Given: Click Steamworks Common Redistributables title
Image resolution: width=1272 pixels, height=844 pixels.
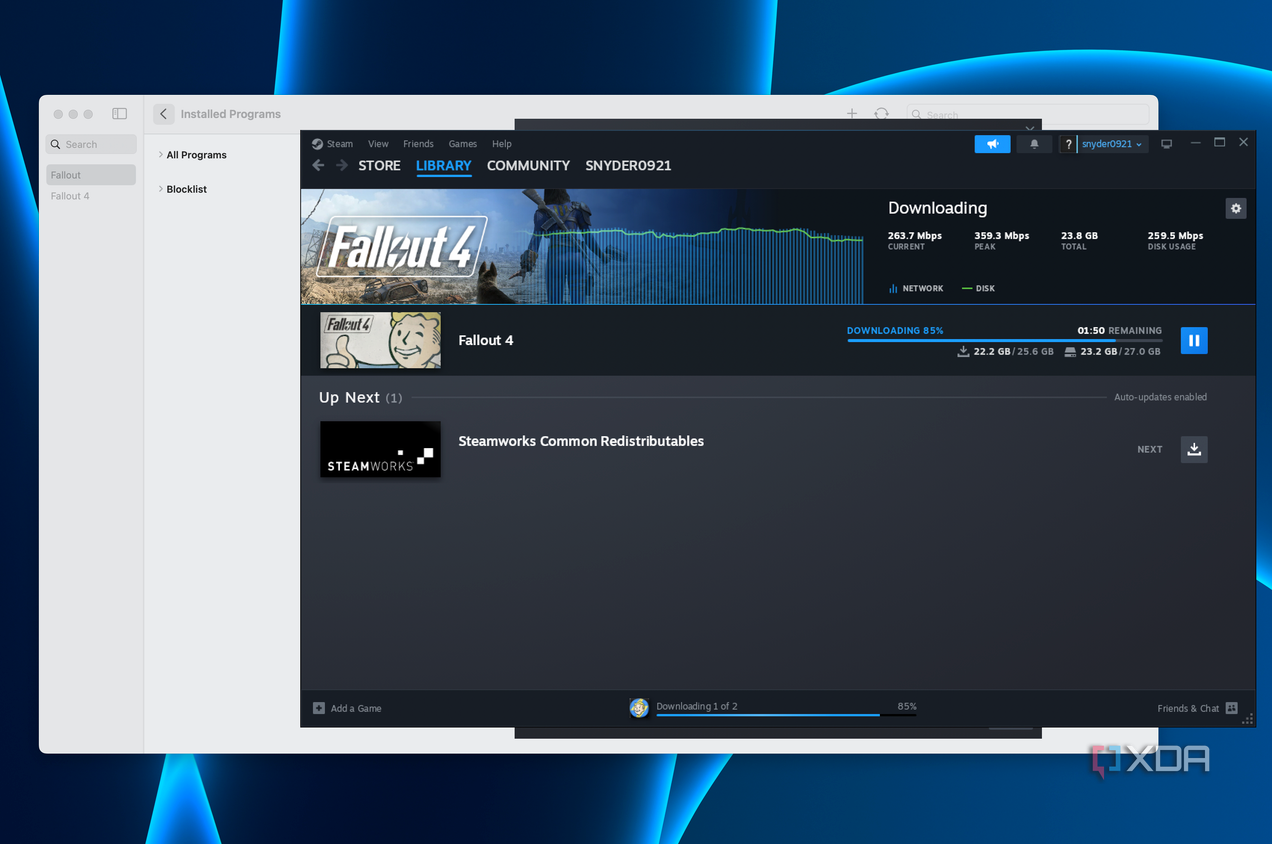Looking at the screenshot, I should pyautogui.click(x=581, y=441).
